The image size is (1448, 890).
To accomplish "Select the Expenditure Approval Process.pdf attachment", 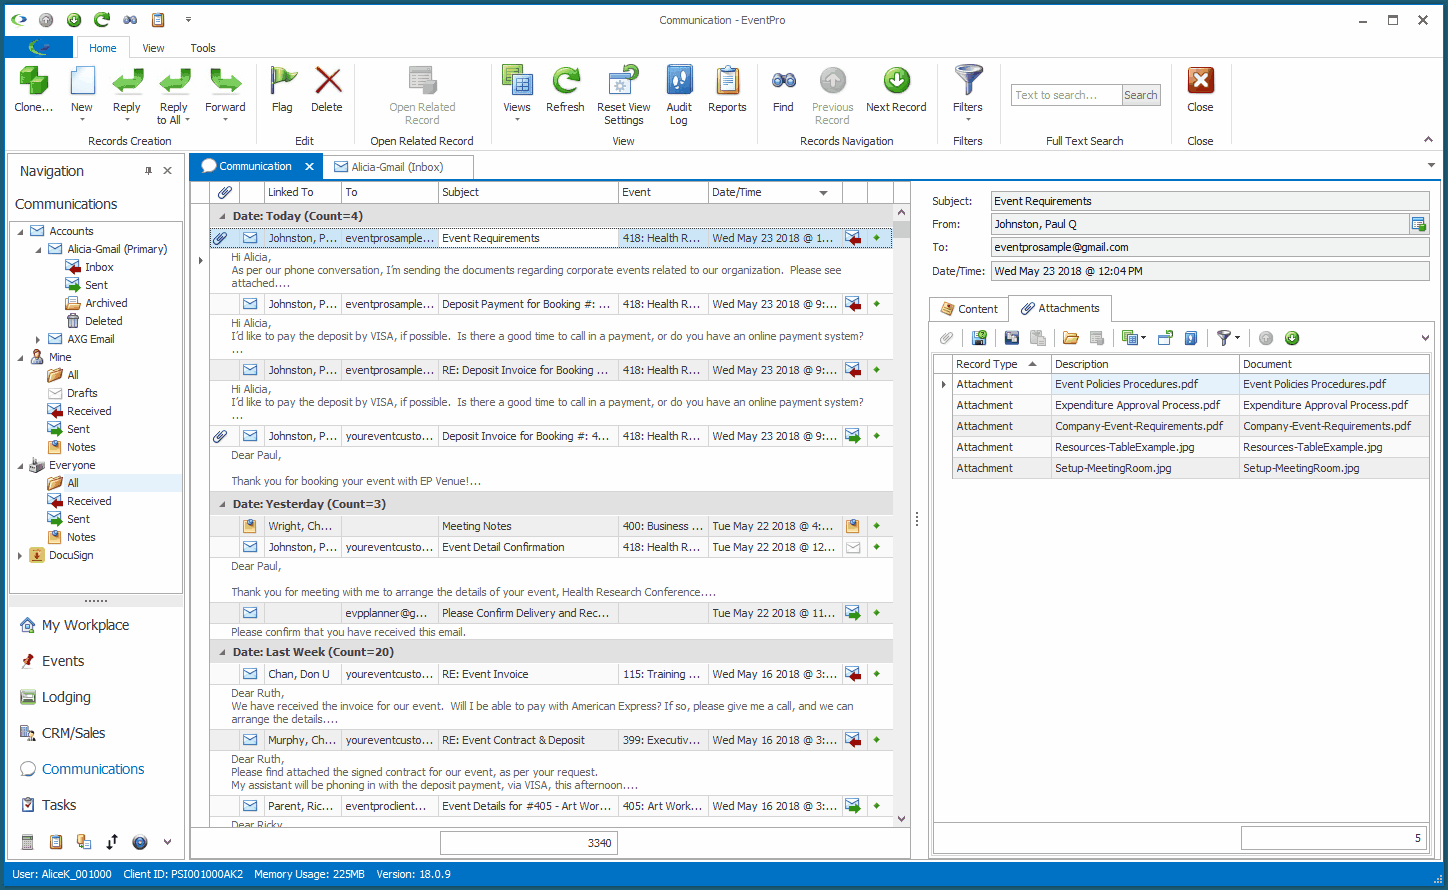I will coord(1191,405).
